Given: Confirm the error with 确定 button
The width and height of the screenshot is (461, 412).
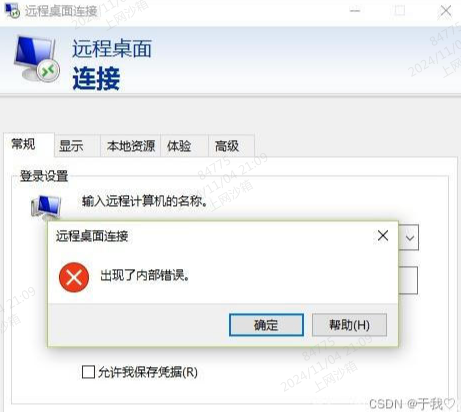Looking at the screenshot, I should pos(266,325).
